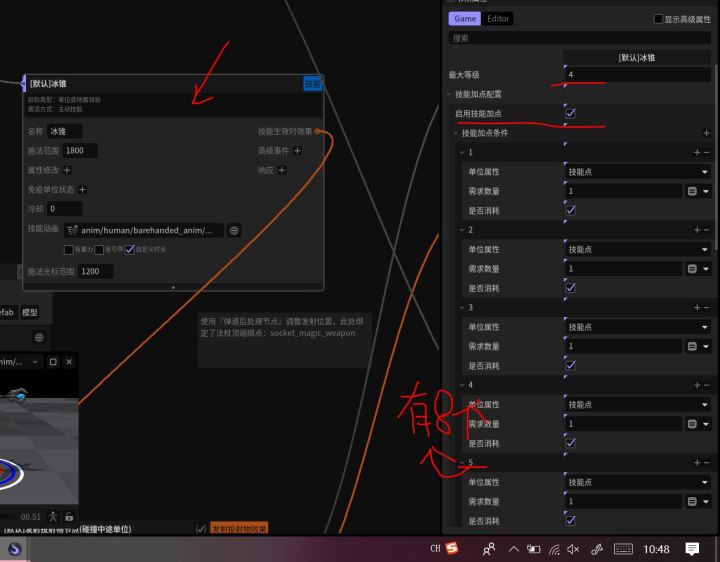
Task: Collapse condition entry 2
Action: (462, 230)
